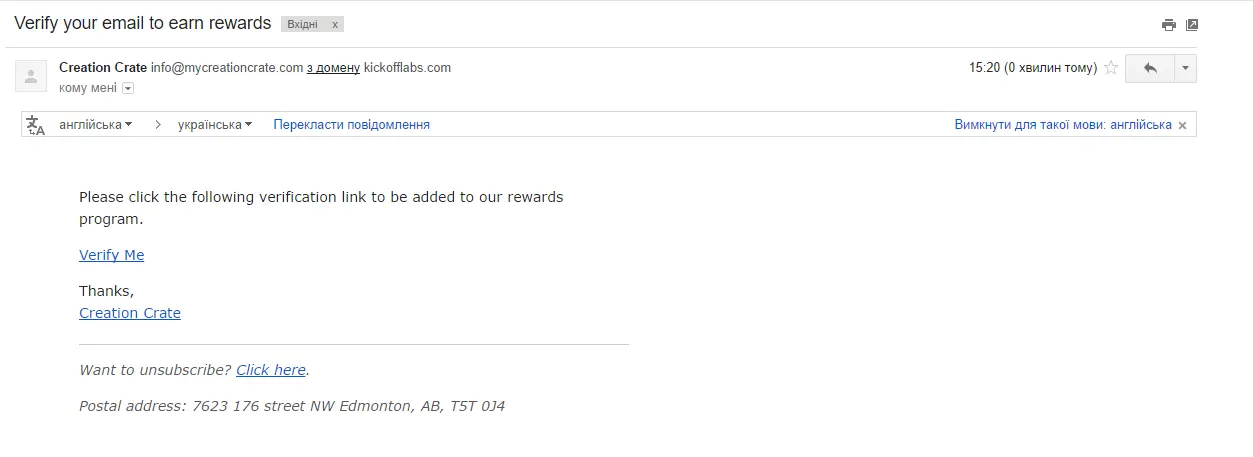Open the Verify Me link
The height and width of the screenshot is (457, 1253).
pos(112,255)
